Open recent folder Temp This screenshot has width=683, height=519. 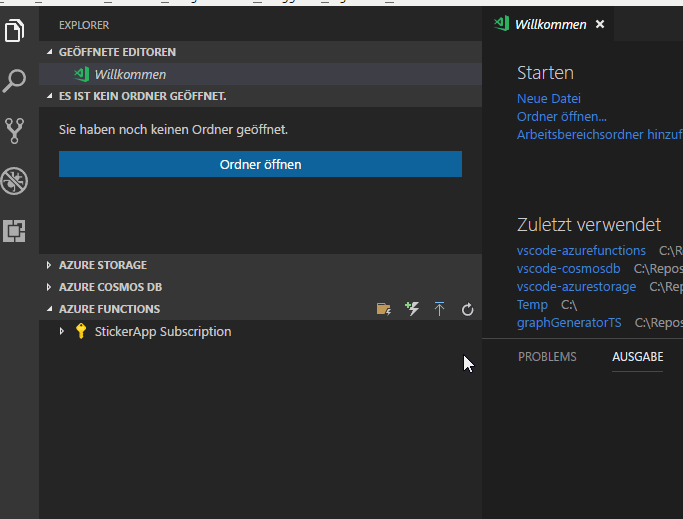click(x=532, y=305)
